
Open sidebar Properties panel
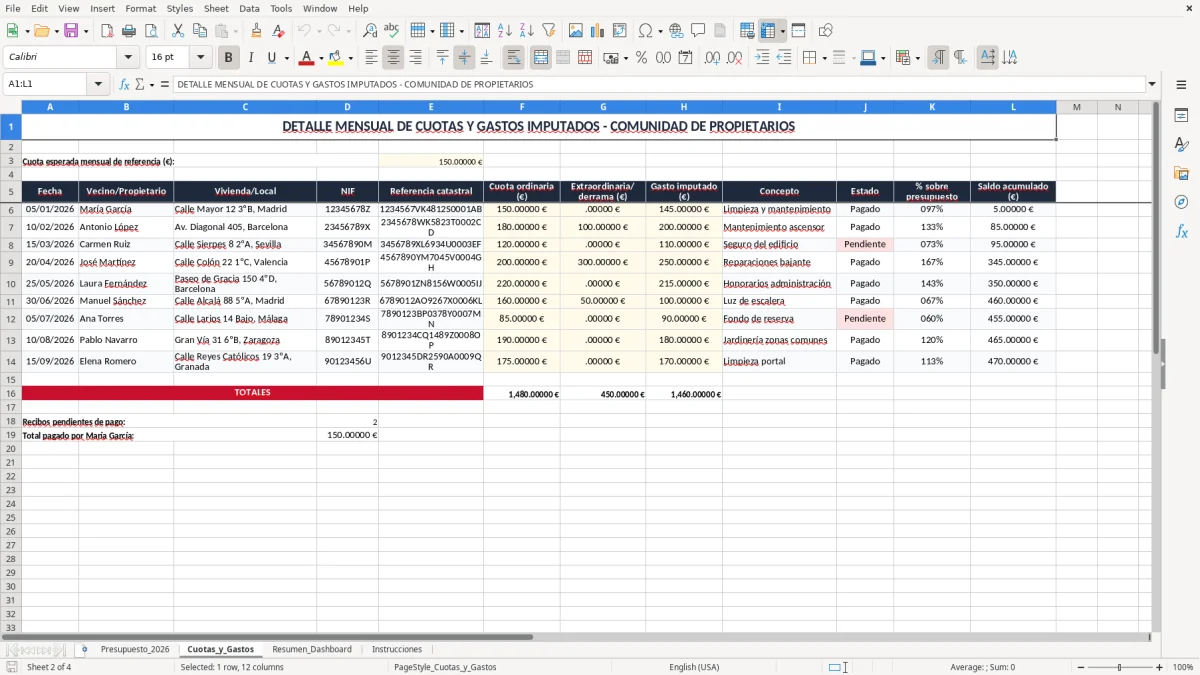click(x=1181, y=115)
